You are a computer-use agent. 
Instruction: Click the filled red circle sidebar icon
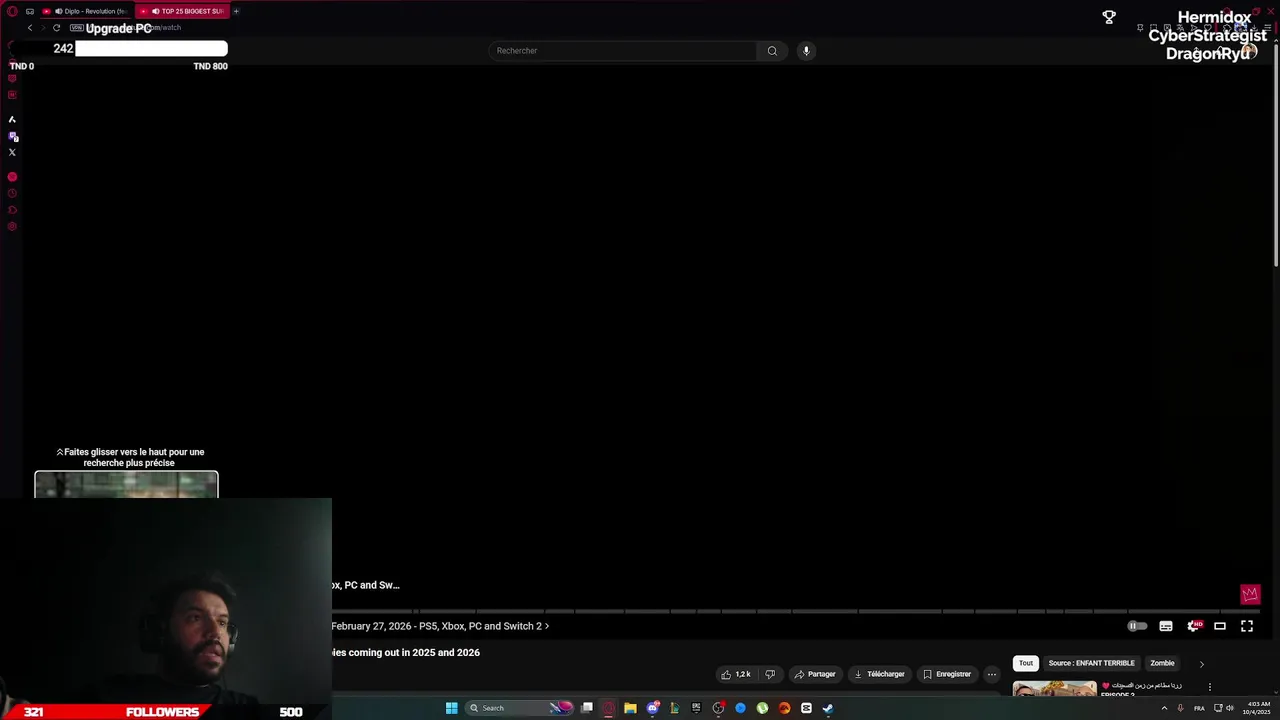coord(12,177)
